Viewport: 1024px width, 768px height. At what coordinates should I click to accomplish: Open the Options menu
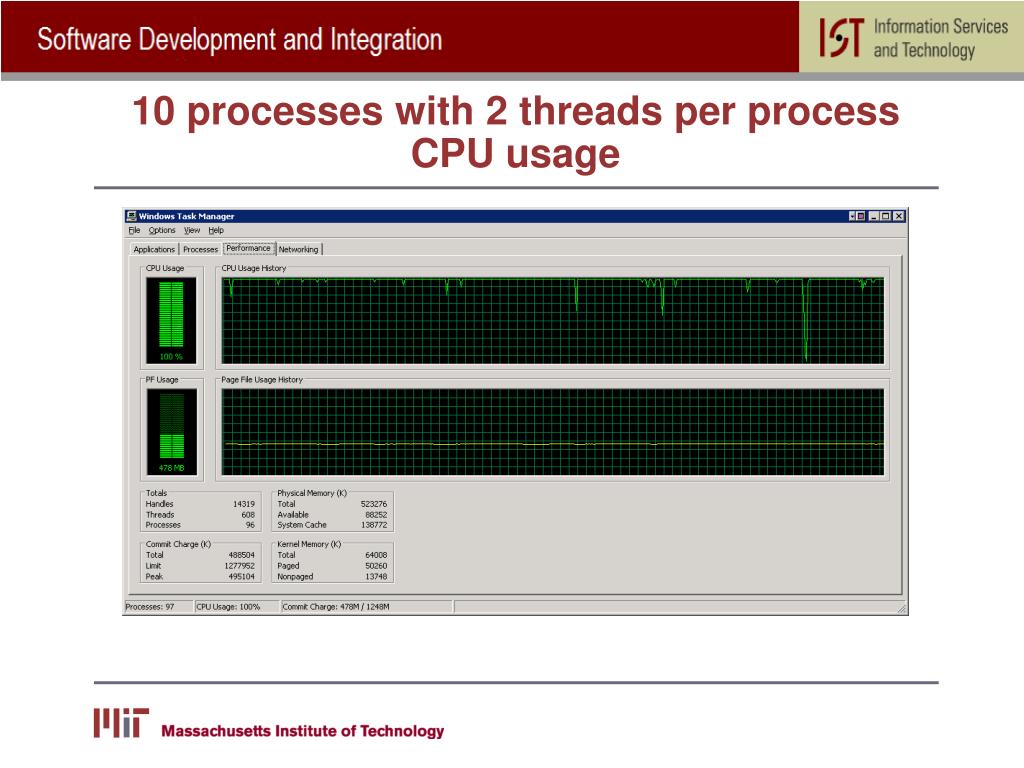(x=161, y=231)
